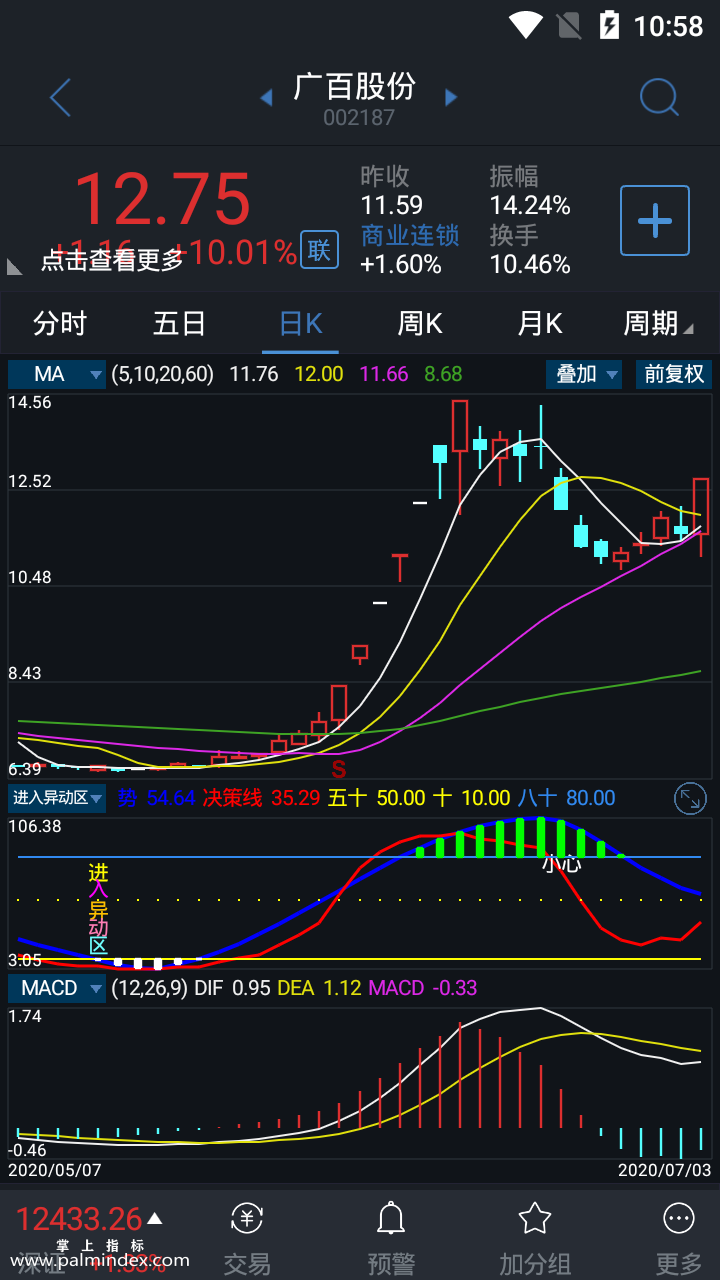Screen dimensions: 720x1280
Task: Tap the DEA 1.12 value
Action: pos(320,988)
